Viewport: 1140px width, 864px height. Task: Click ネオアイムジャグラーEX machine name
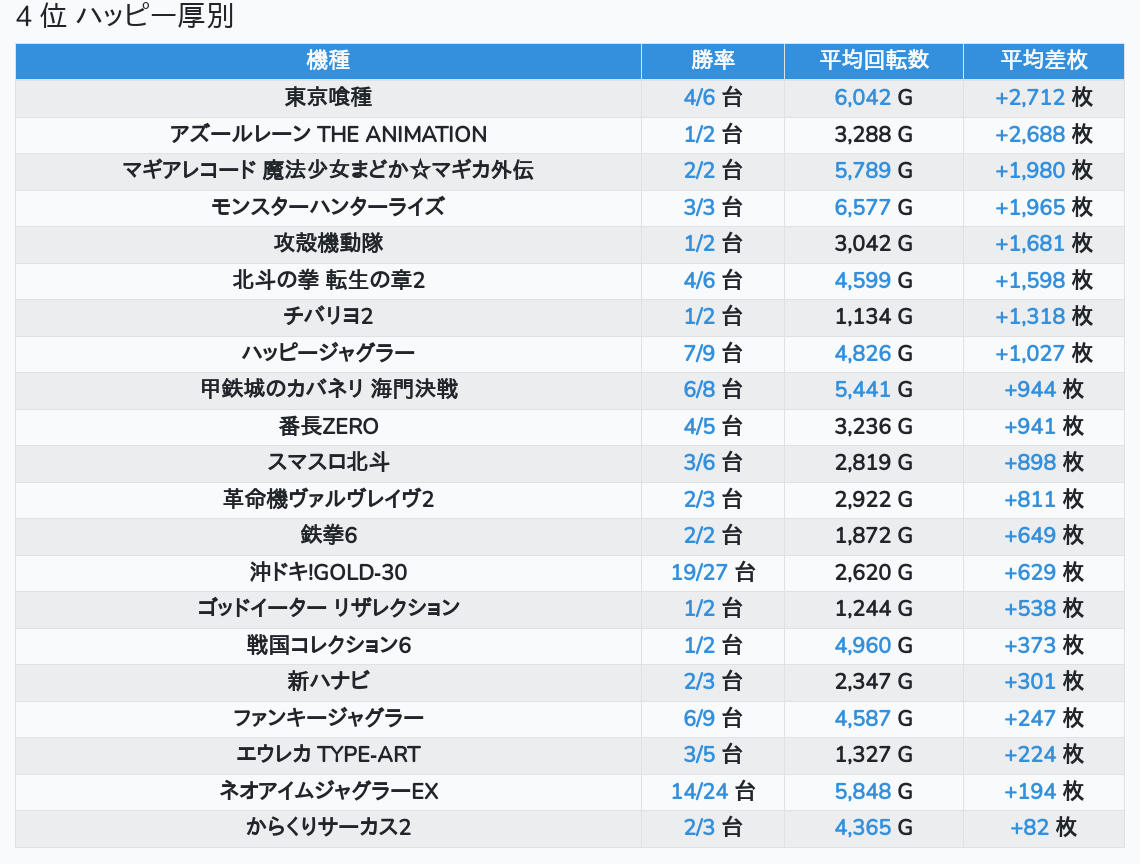(x=328, y=791)
